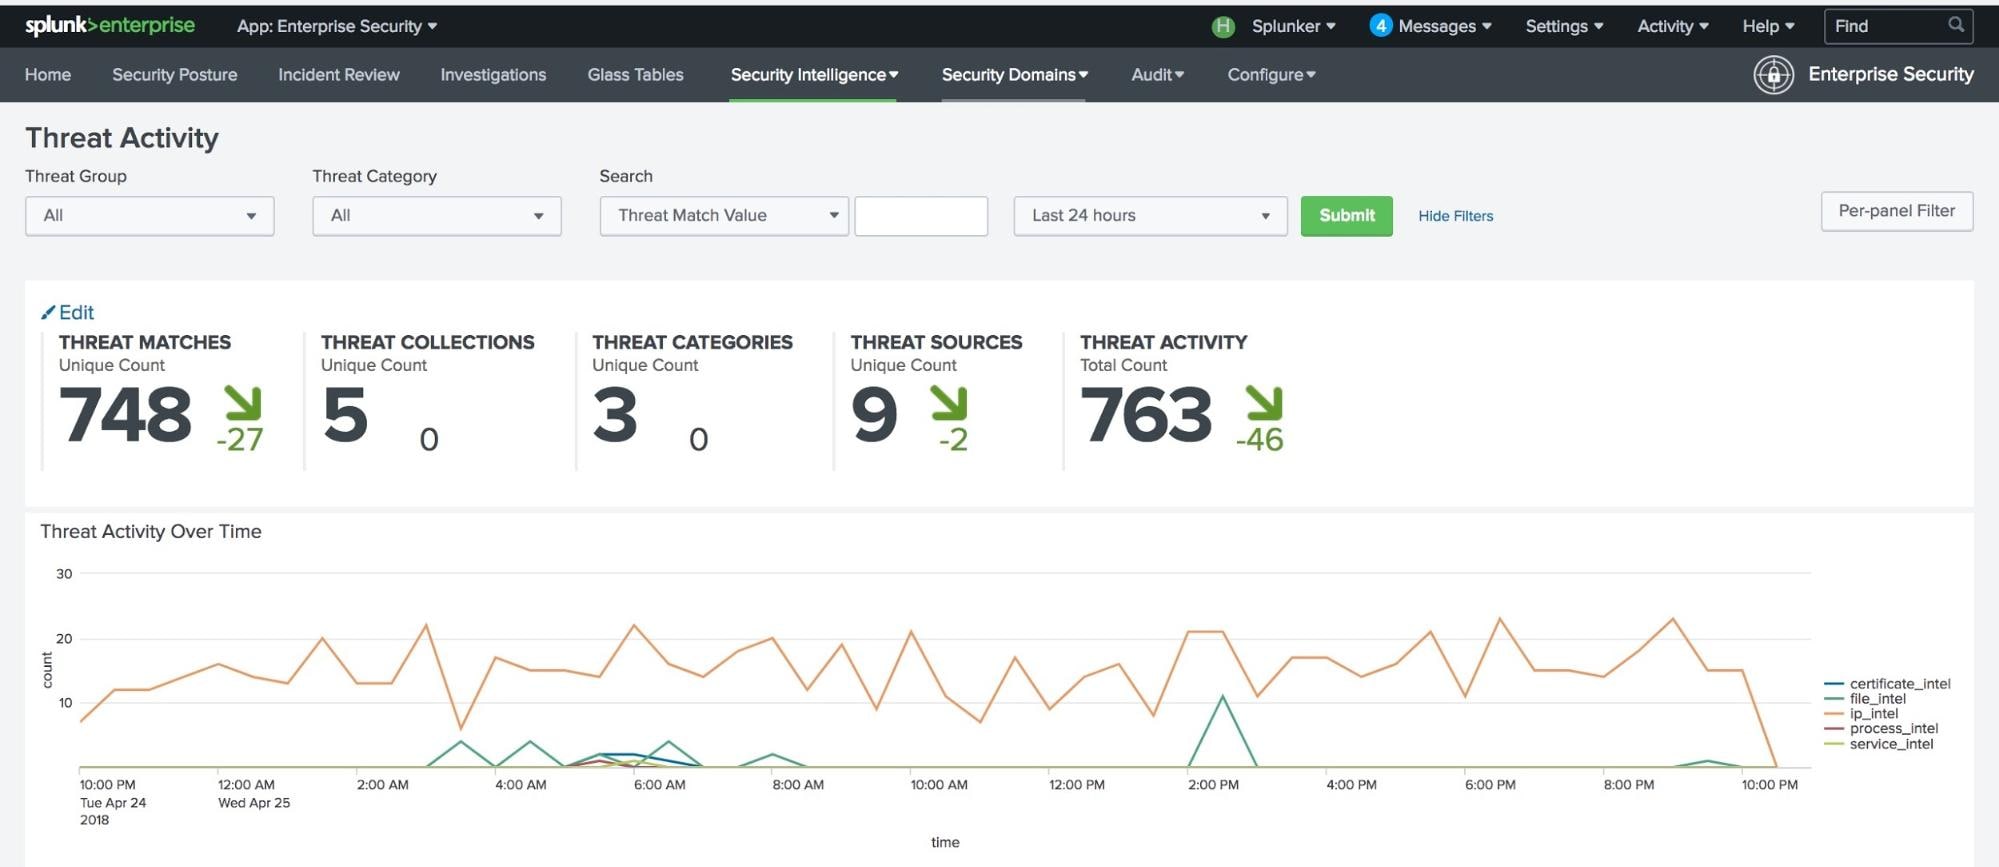Image resolution: width=1999 pixels, height=867 pixels.
Task: Click the file_intel peak at 2:00 PM
Action: [1222, 696]
